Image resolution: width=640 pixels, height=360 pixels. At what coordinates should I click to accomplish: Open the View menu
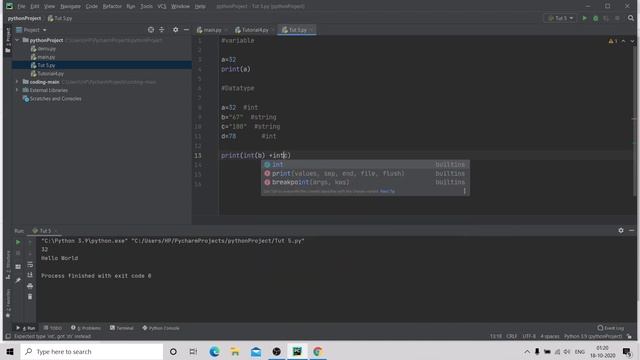[49, 6]
